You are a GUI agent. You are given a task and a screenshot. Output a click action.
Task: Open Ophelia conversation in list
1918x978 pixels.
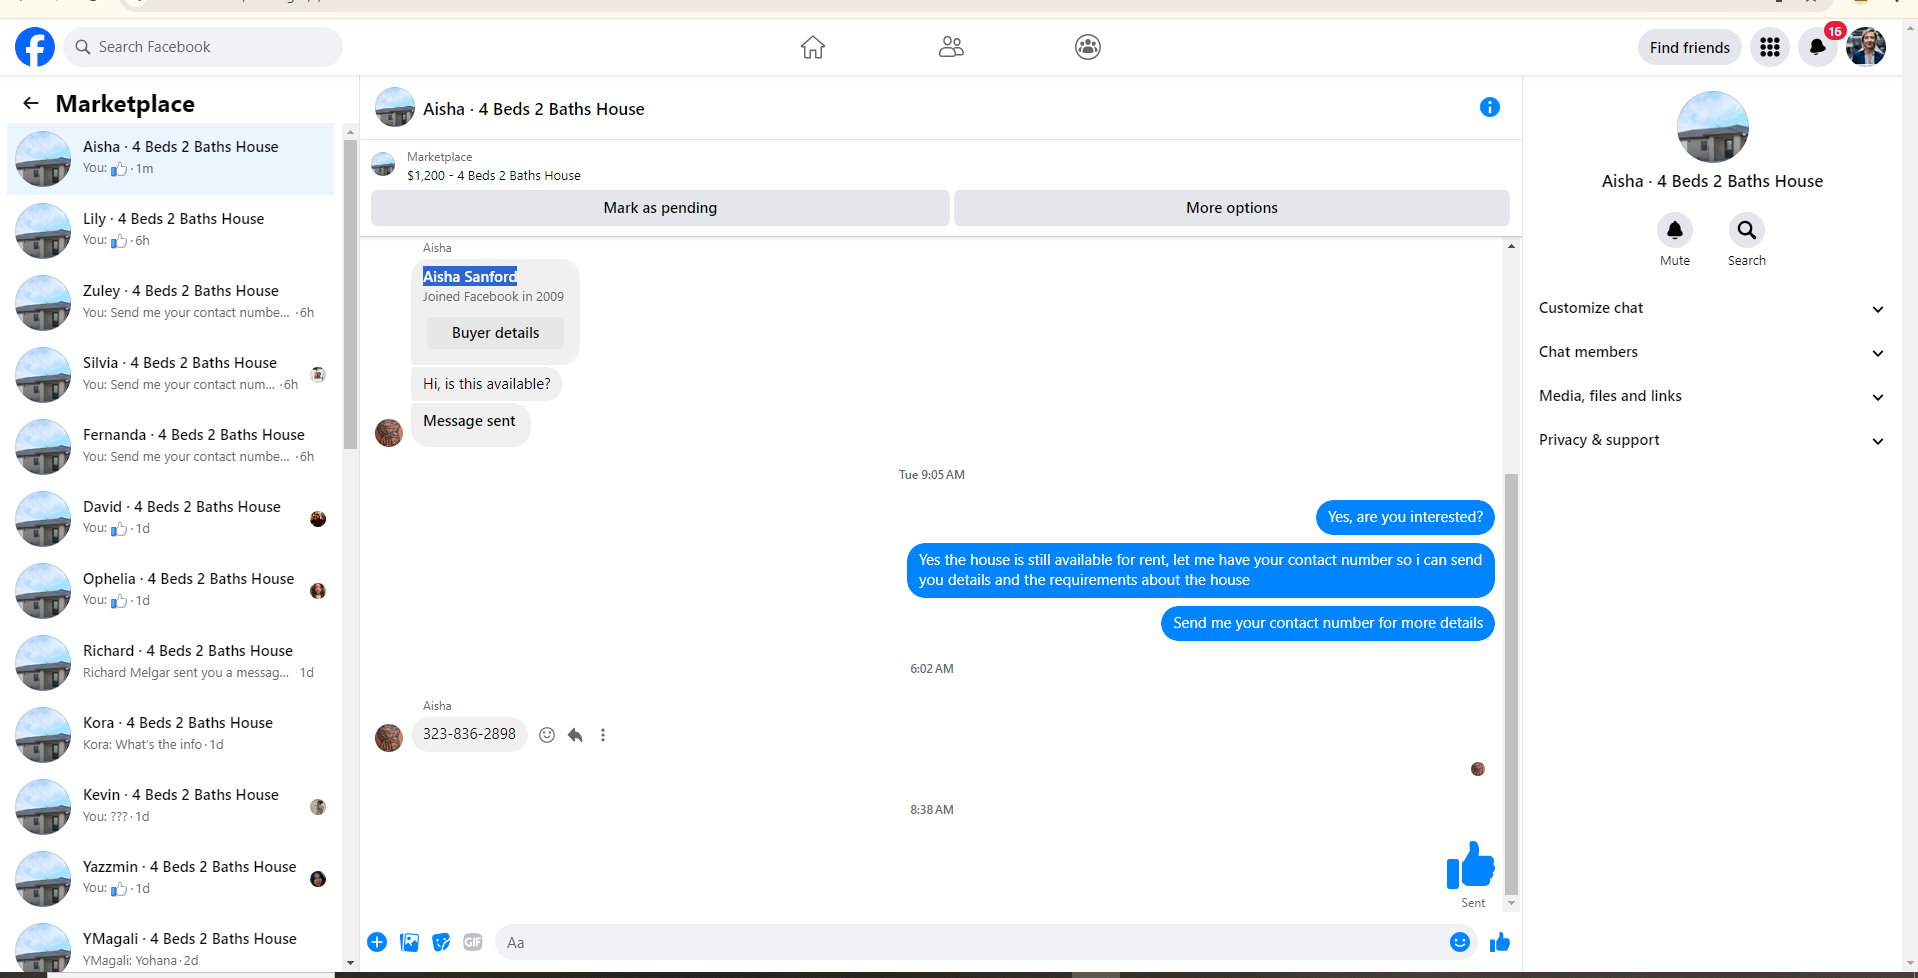pyautogui.click(x=171, y=591)
